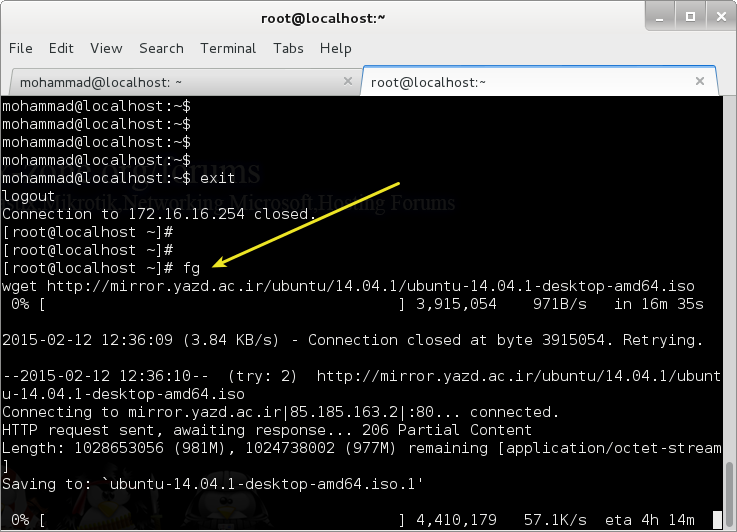Open the Tabs menu
The height and width of the screenshot is (532, 737).
click(288, 48)
